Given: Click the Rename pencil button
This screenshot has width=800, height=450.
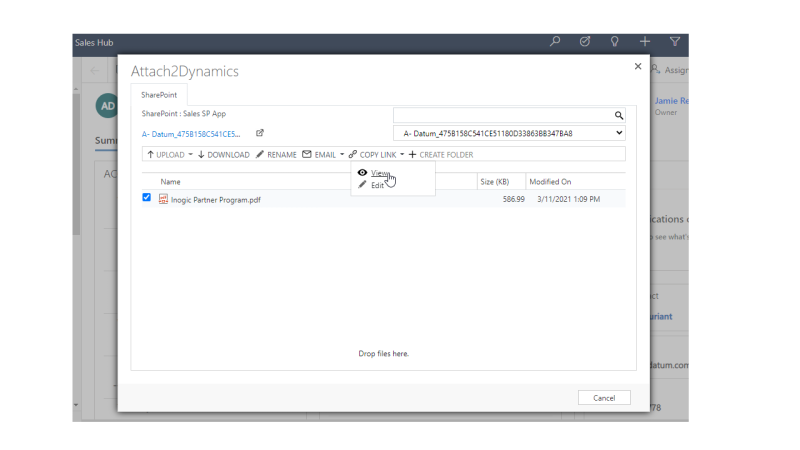Looking at the screenshot, I should tap(275, 155).
